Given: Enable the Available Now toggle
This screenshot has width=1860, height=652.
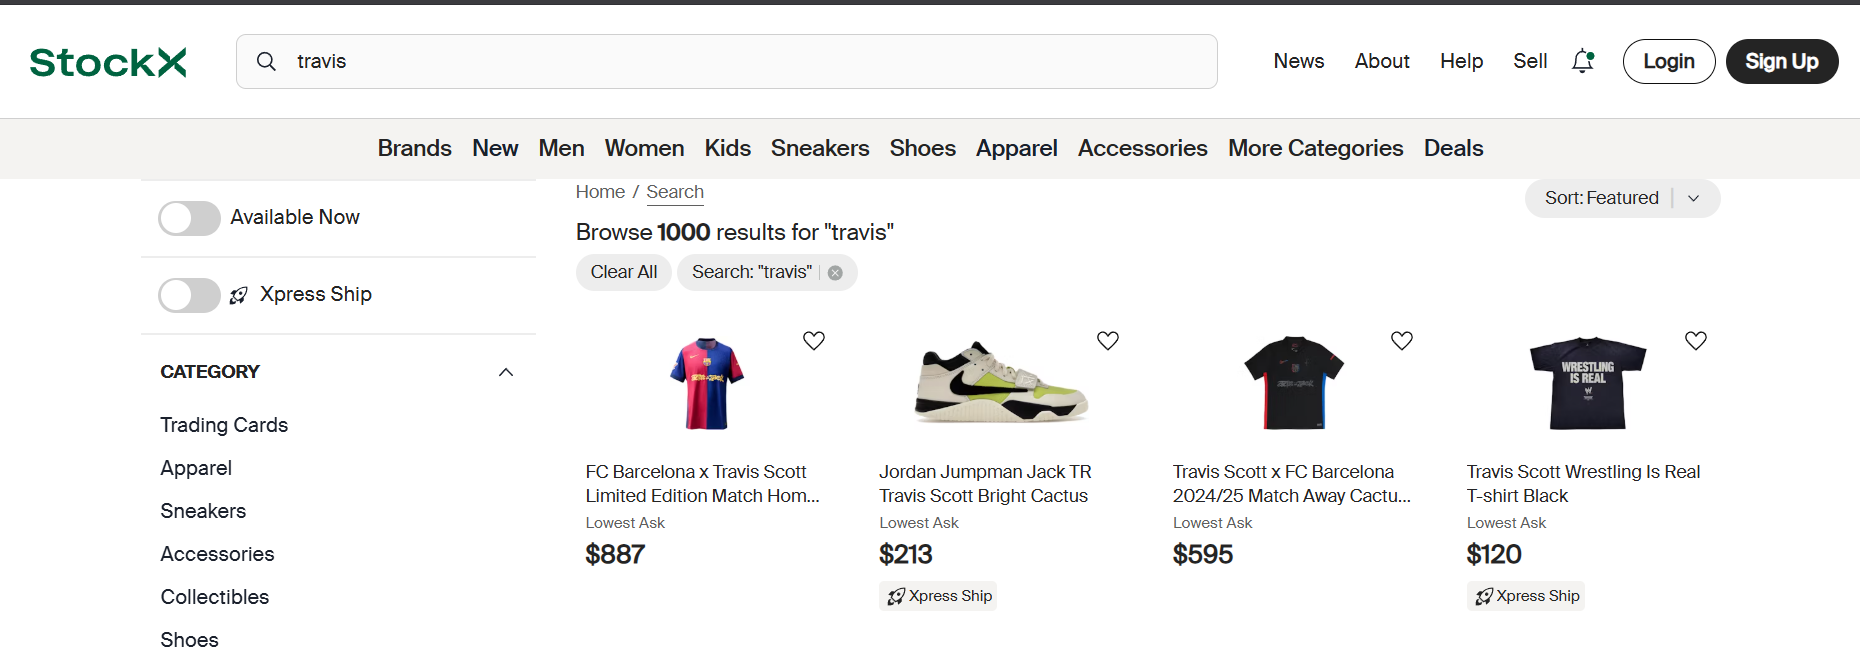Looking at the screenshot, I should tap(189, 218).
